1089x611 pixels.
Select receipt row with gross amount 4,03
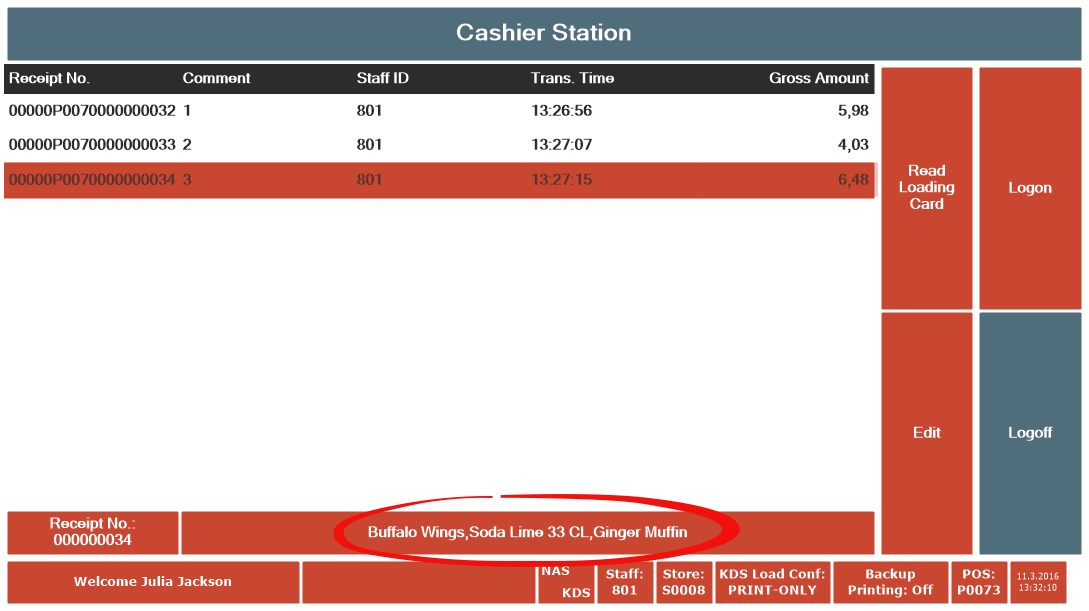[439, 145]
